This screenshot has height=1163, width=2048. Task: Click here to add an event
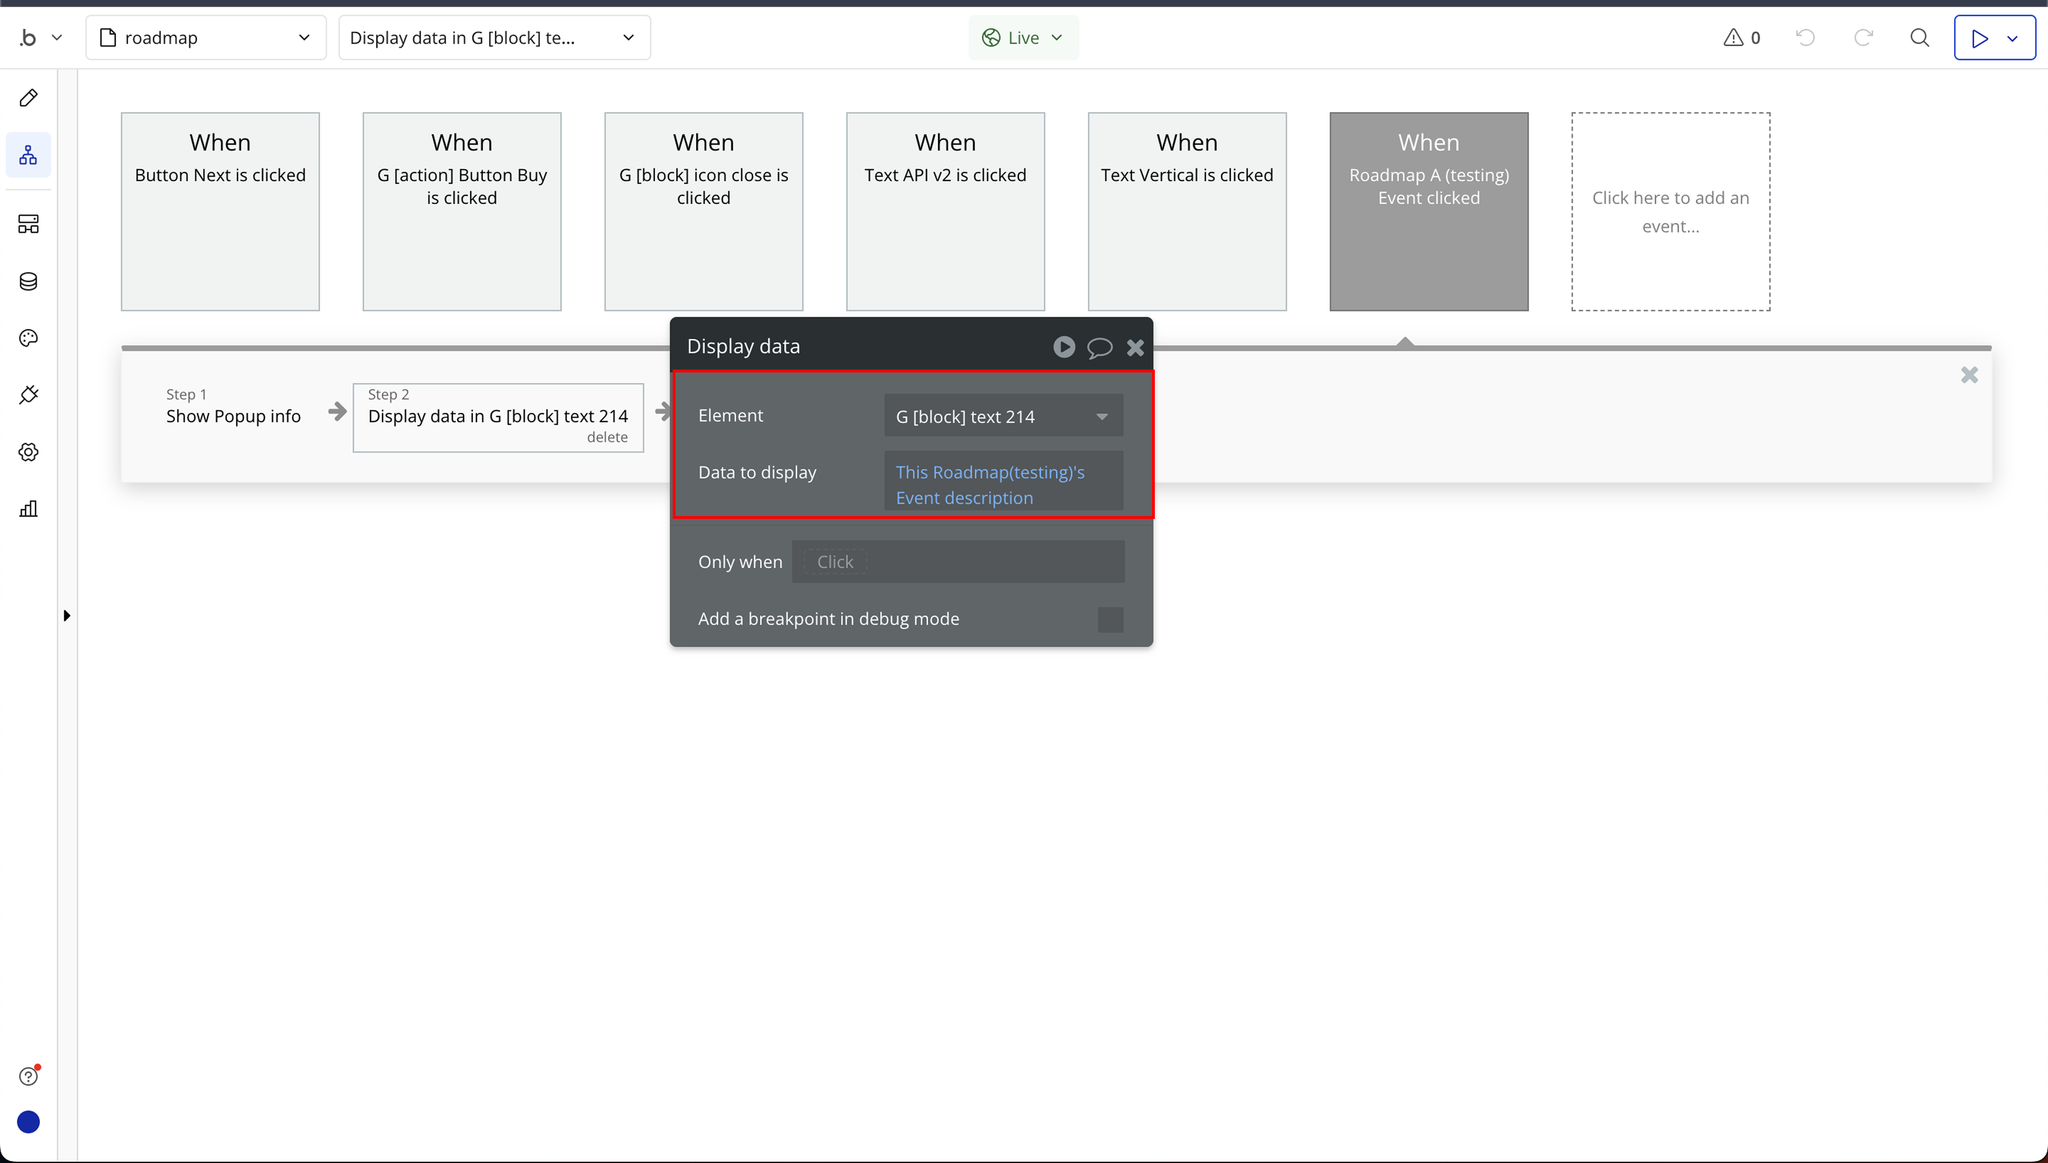pyautogui.click(x=1670, y=211)
